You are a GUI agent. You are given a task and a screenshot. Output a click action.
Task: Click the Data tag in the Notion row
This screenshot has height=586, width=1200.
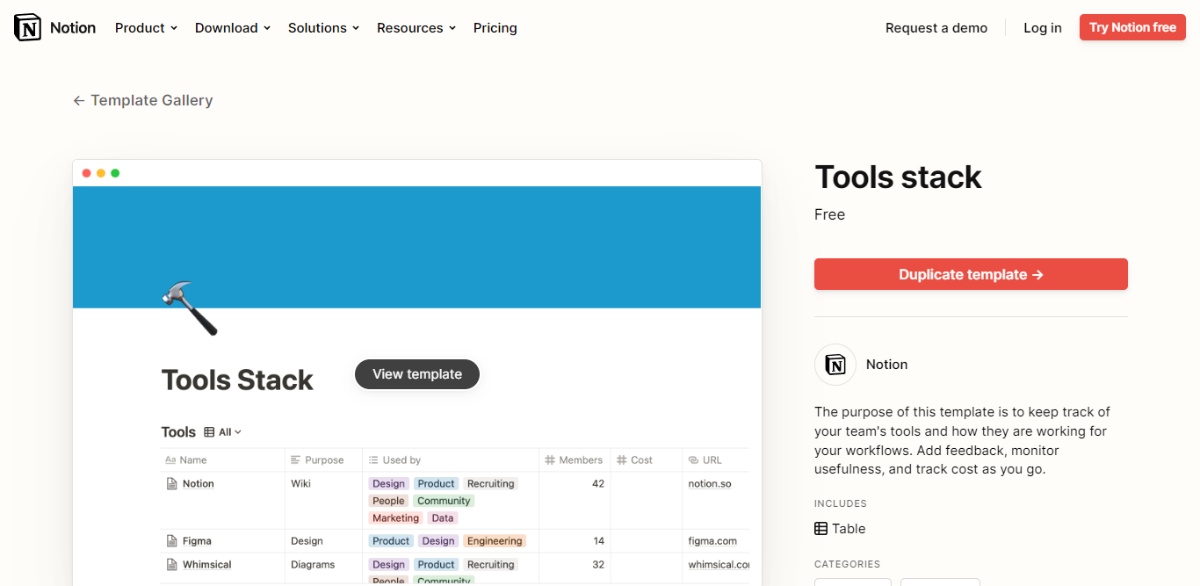[x=443, y=518]
